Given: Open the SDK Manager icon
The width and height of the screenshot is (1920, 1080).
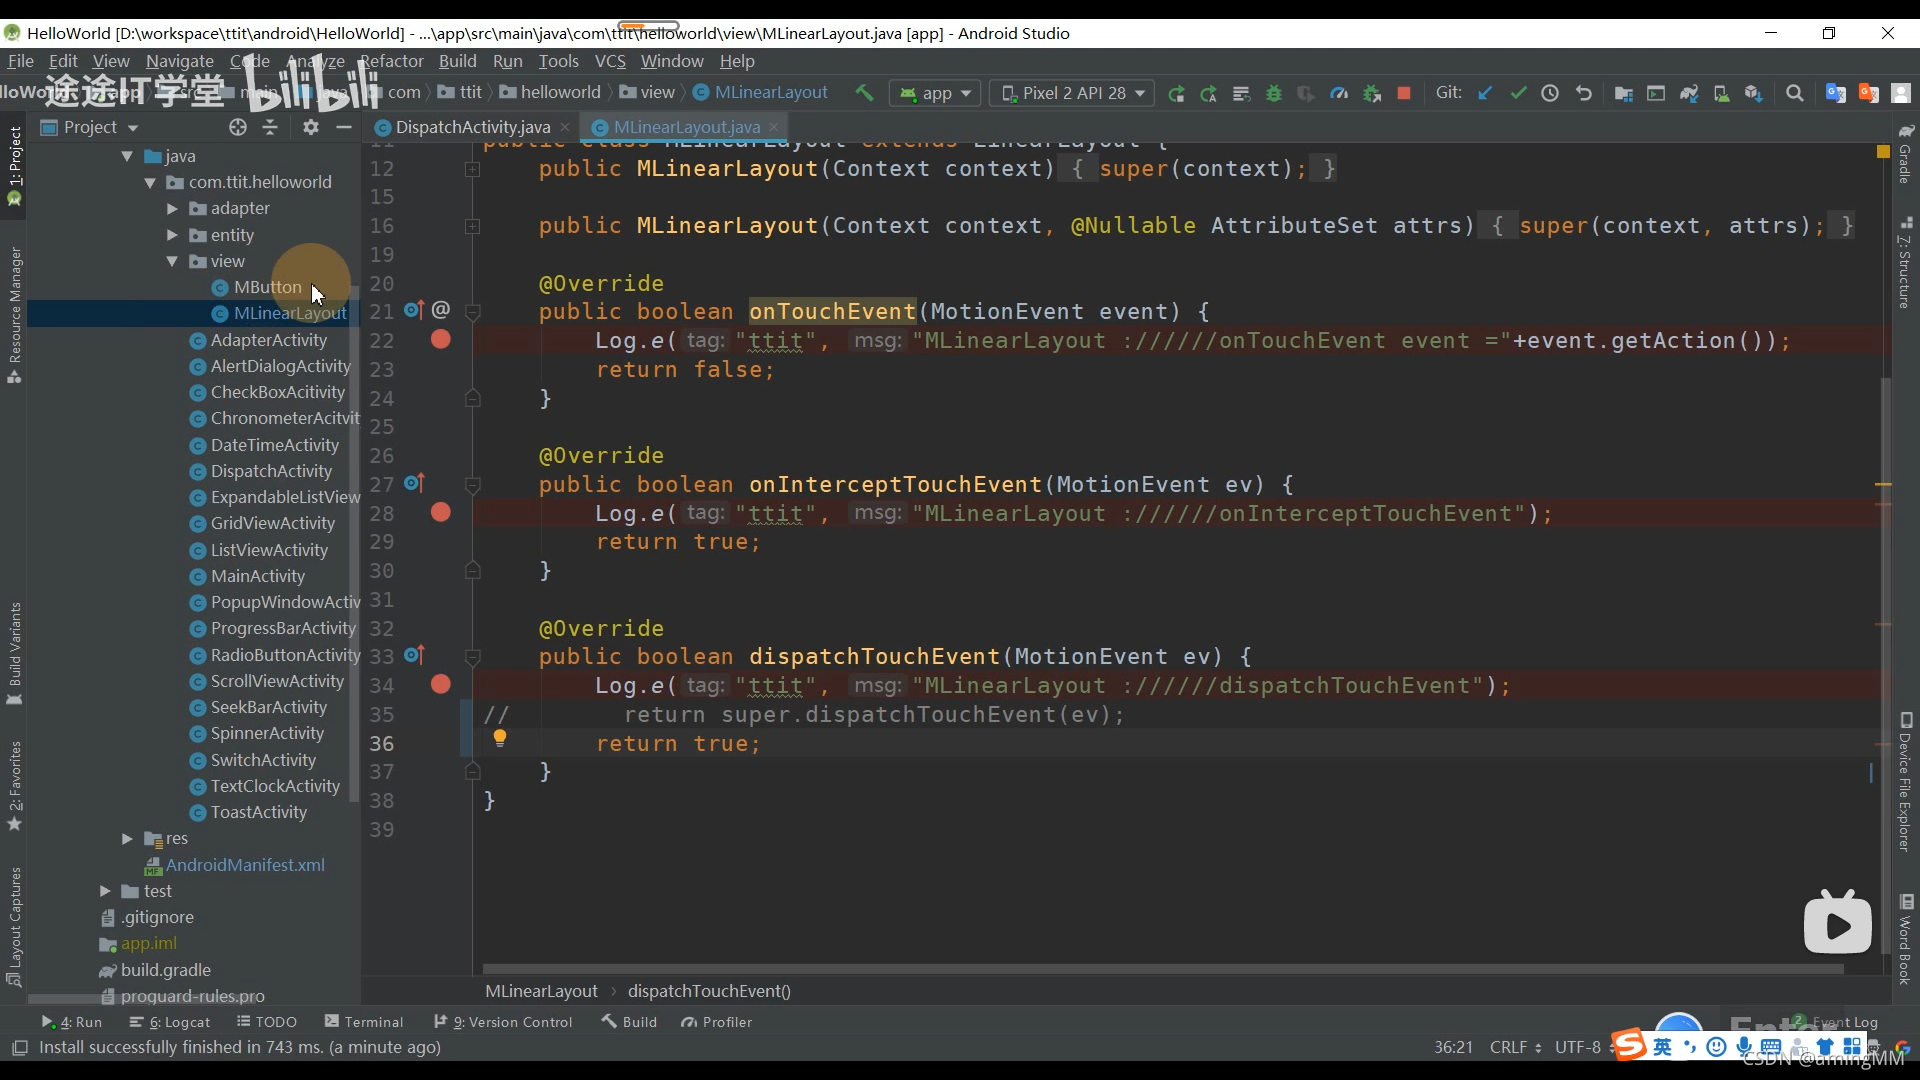Looking at the screenshot, I should point(1753,93).
